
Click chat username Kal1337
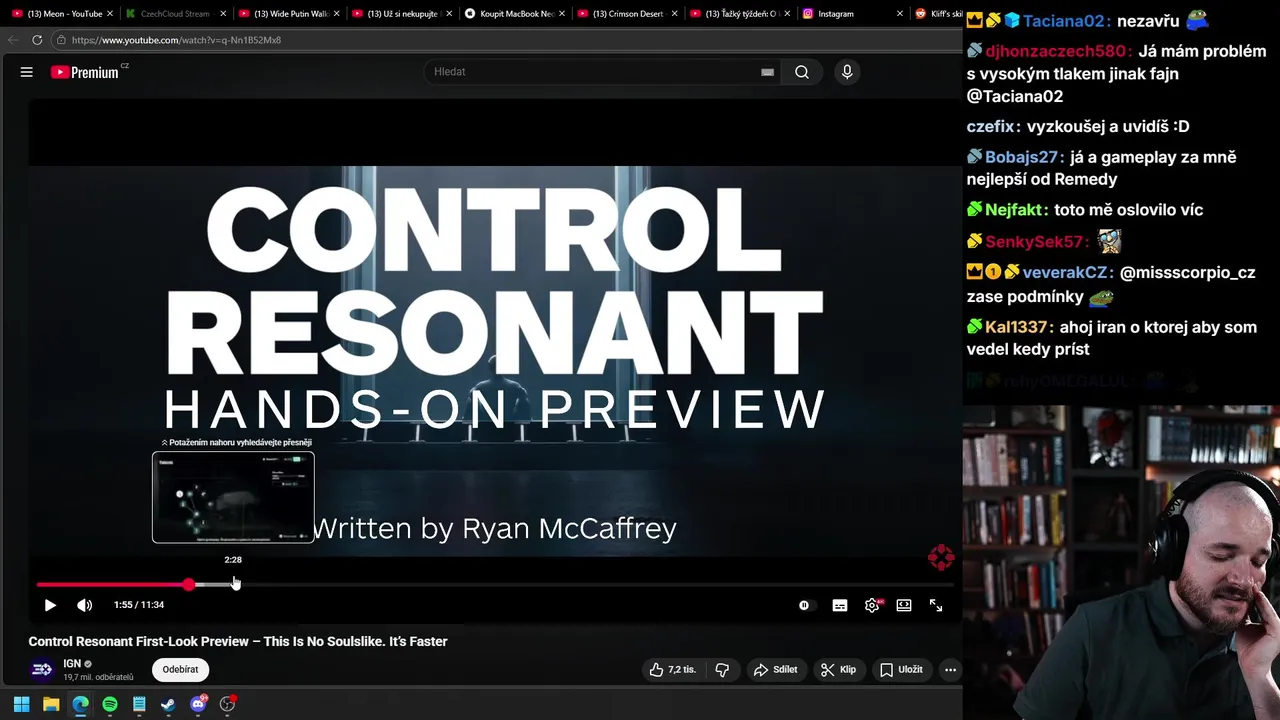pyautogui.click(x=1018, y=327)
